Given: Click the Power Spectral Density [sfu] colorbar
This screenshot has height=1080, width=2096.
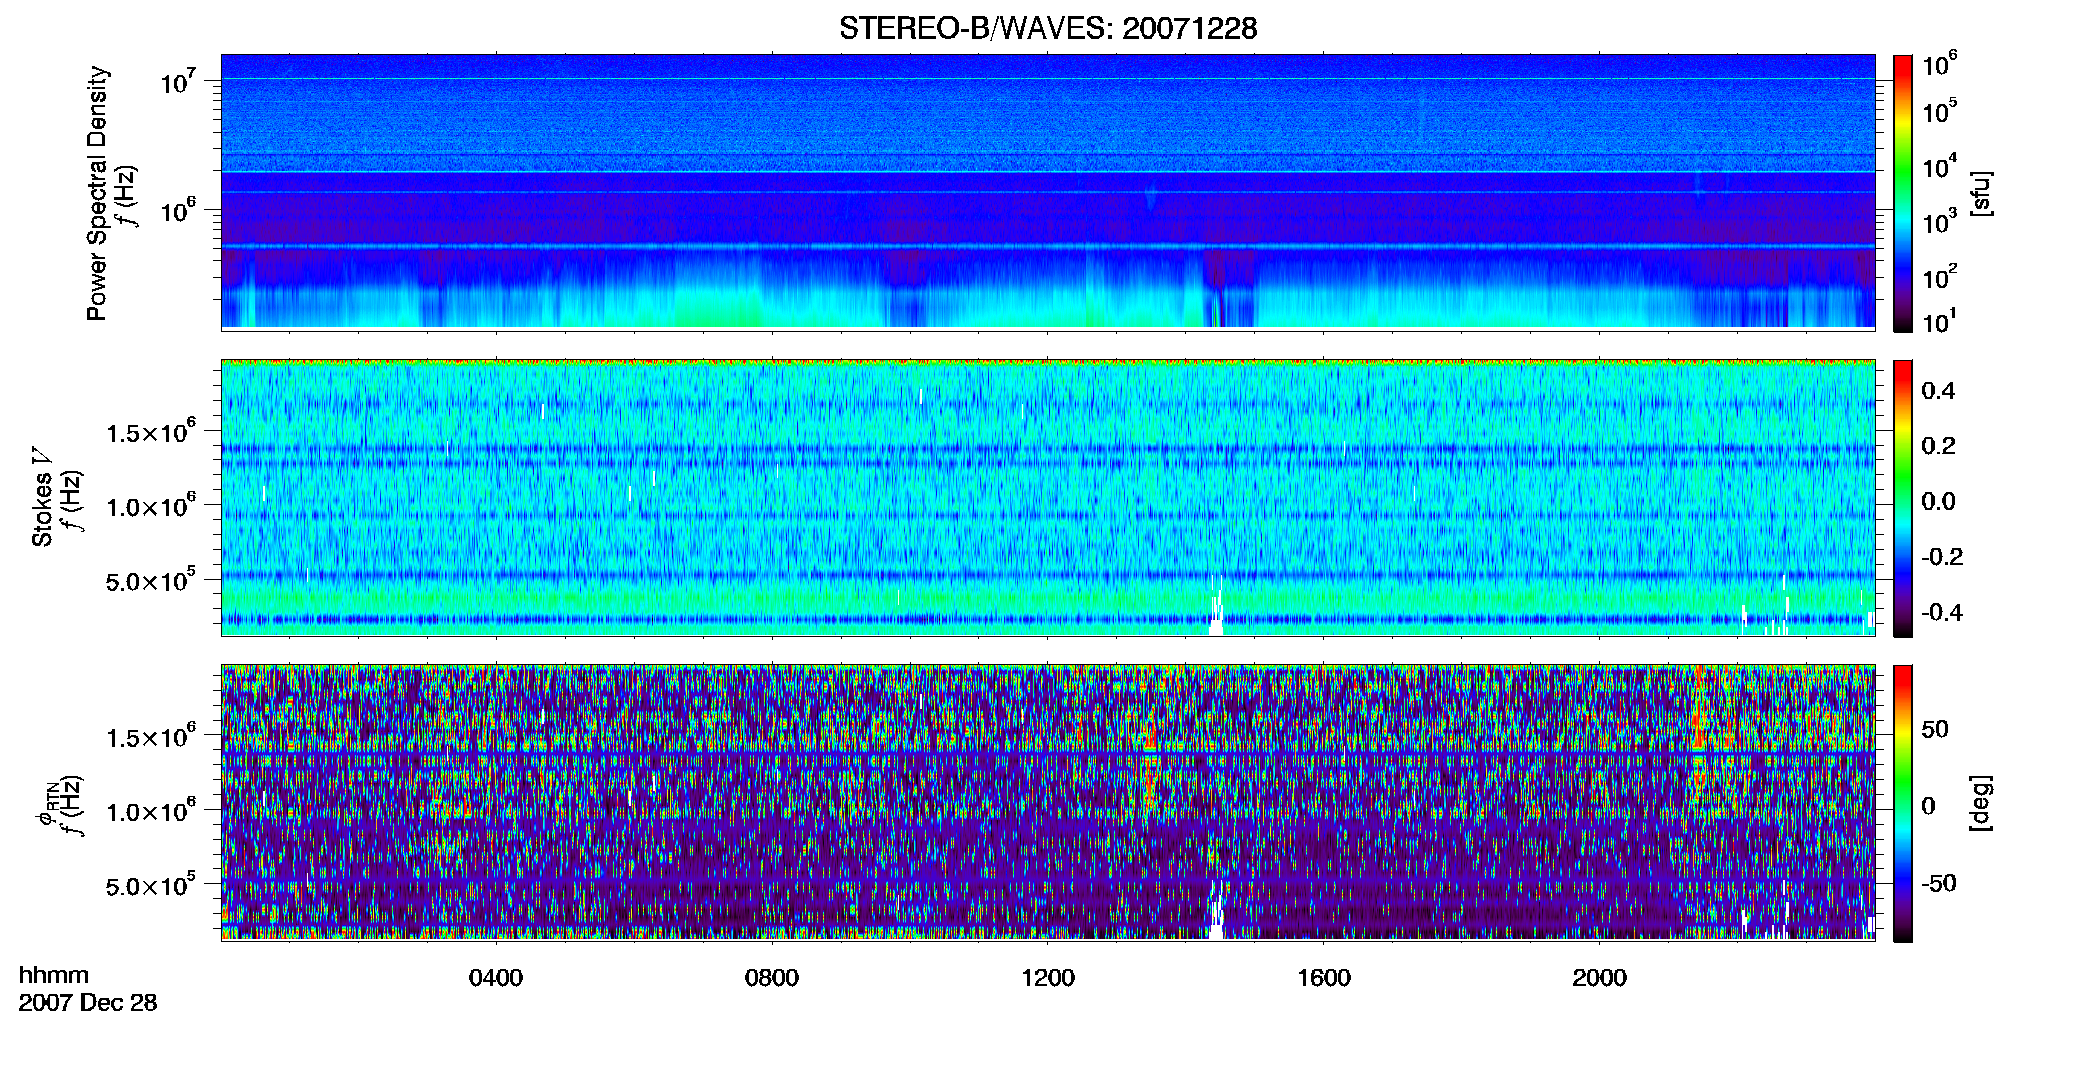Looking at the screenshot, I should 1902,193.
